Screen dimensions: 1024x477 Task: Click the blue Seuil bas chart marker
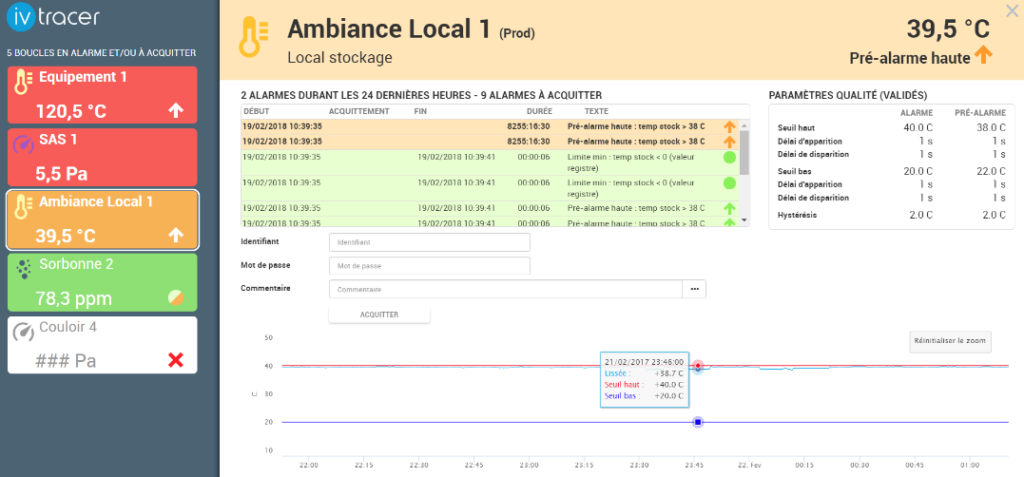697,422
